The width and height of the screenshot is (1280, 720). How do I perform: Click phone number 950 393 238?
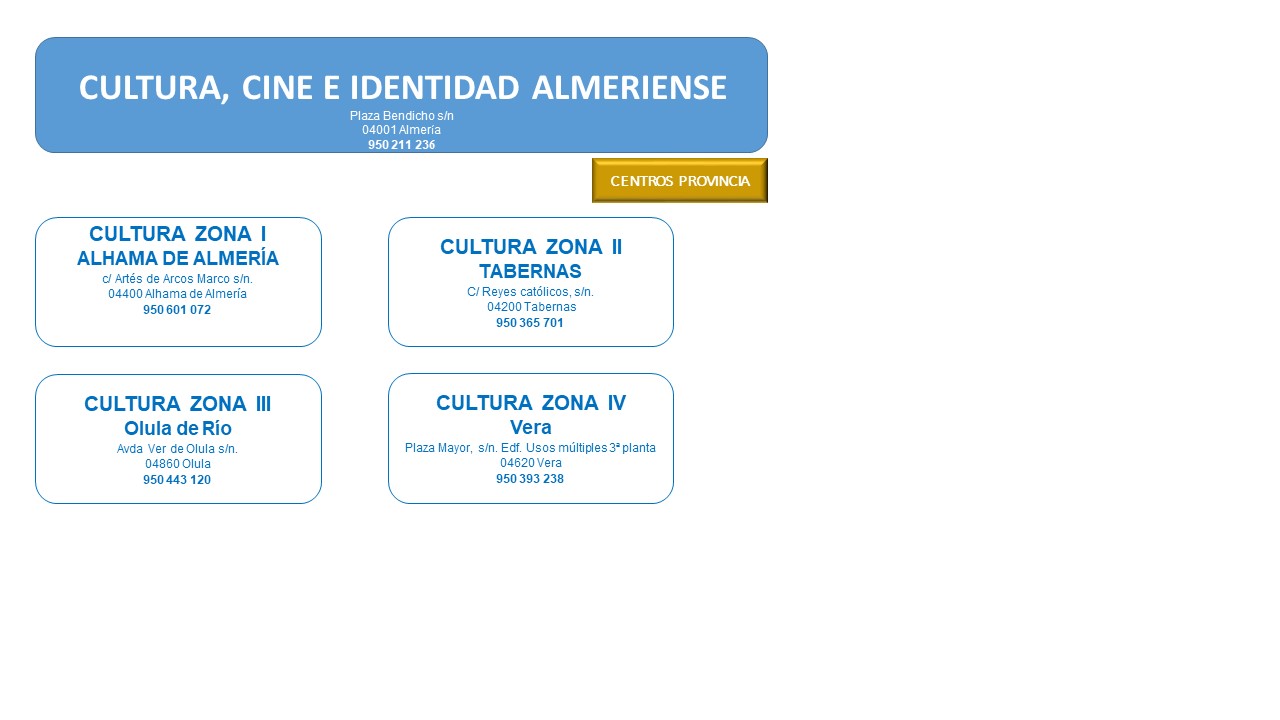tap(530, 479)
